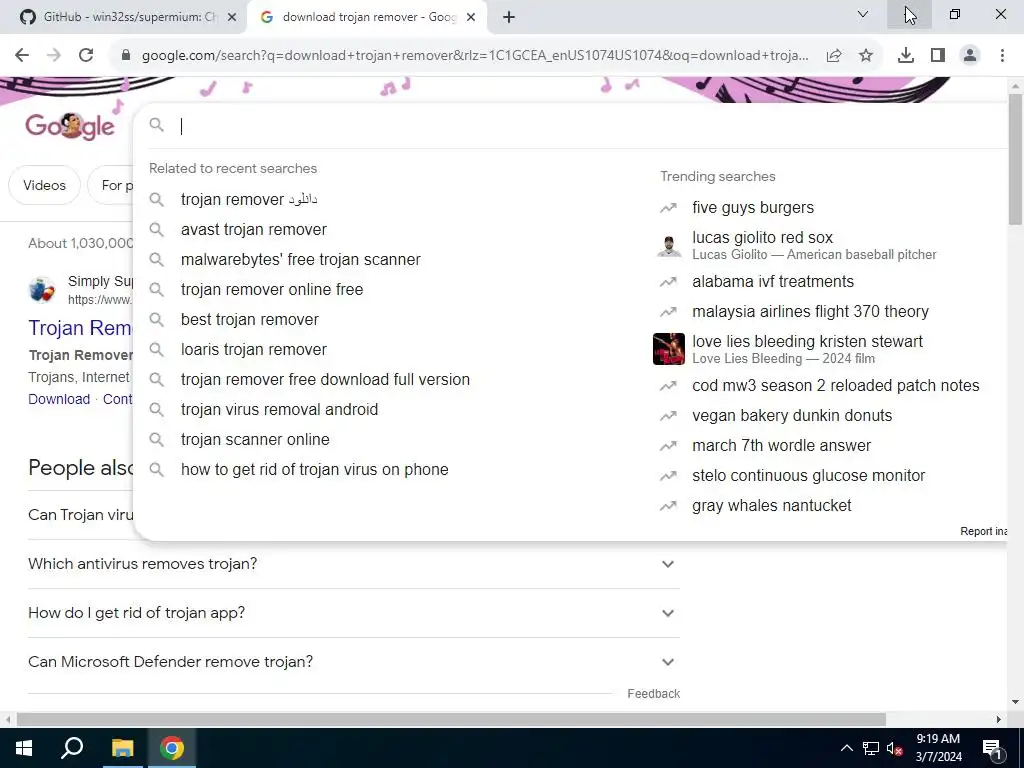Open the Windows Start menu
The width and height of the screenshot is (1024, 768).
[x=24, y=748]
